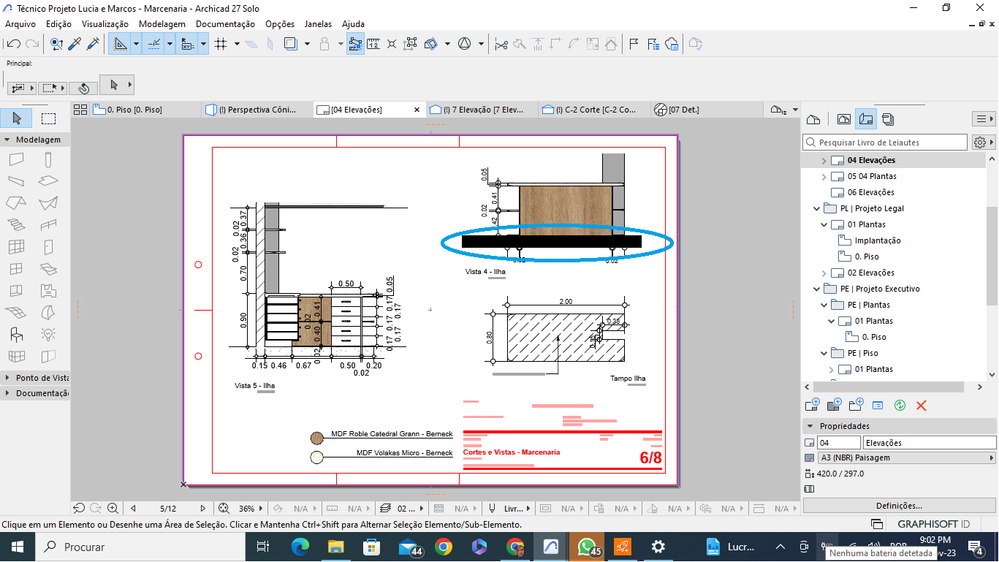
Task: Toggle Snap Guides button in toolbar
Action: 154,44
